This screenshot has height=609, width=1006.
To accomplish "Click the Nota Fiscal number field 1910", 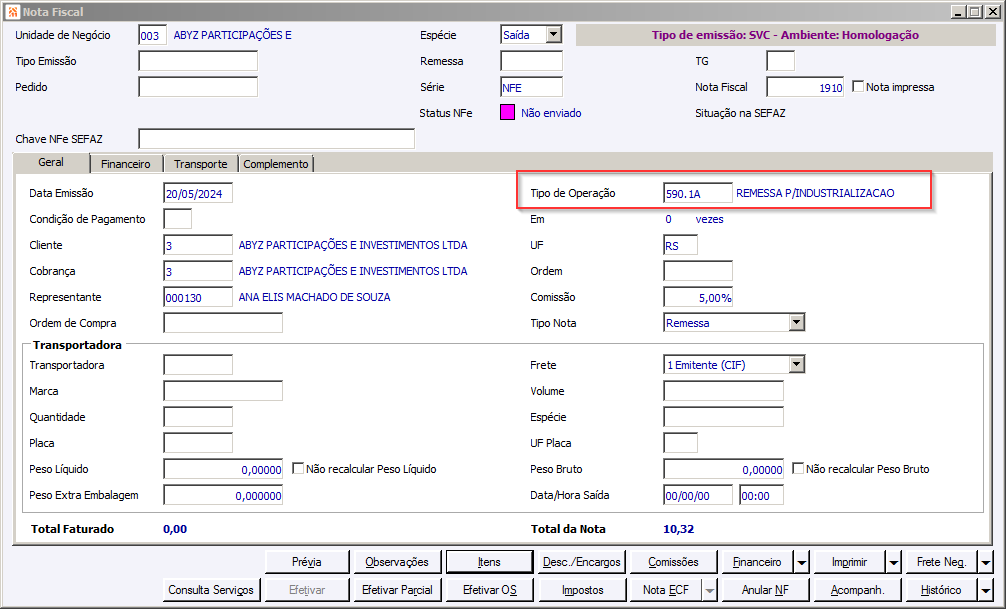I will pos(805,87).
